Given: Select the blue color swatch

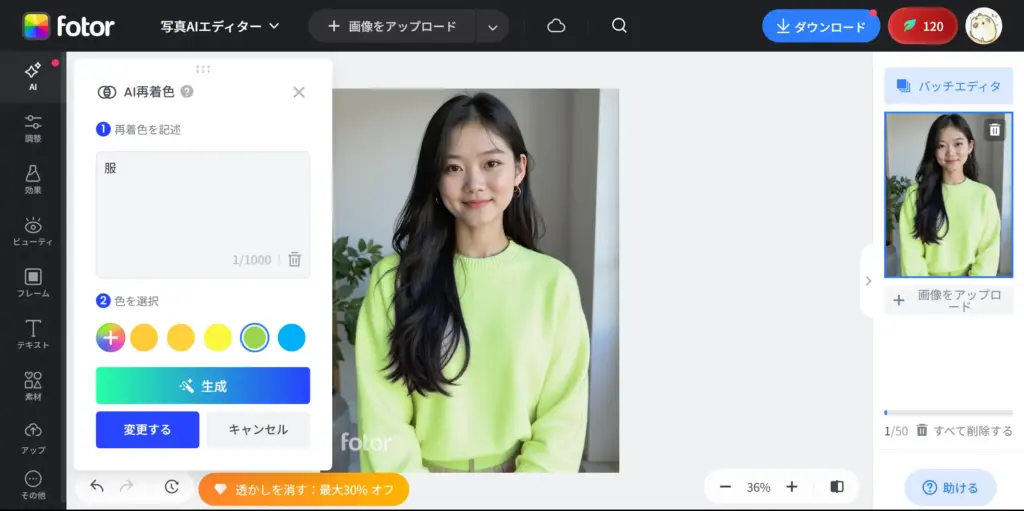Looking at the screenshot, I should [291, 338].
